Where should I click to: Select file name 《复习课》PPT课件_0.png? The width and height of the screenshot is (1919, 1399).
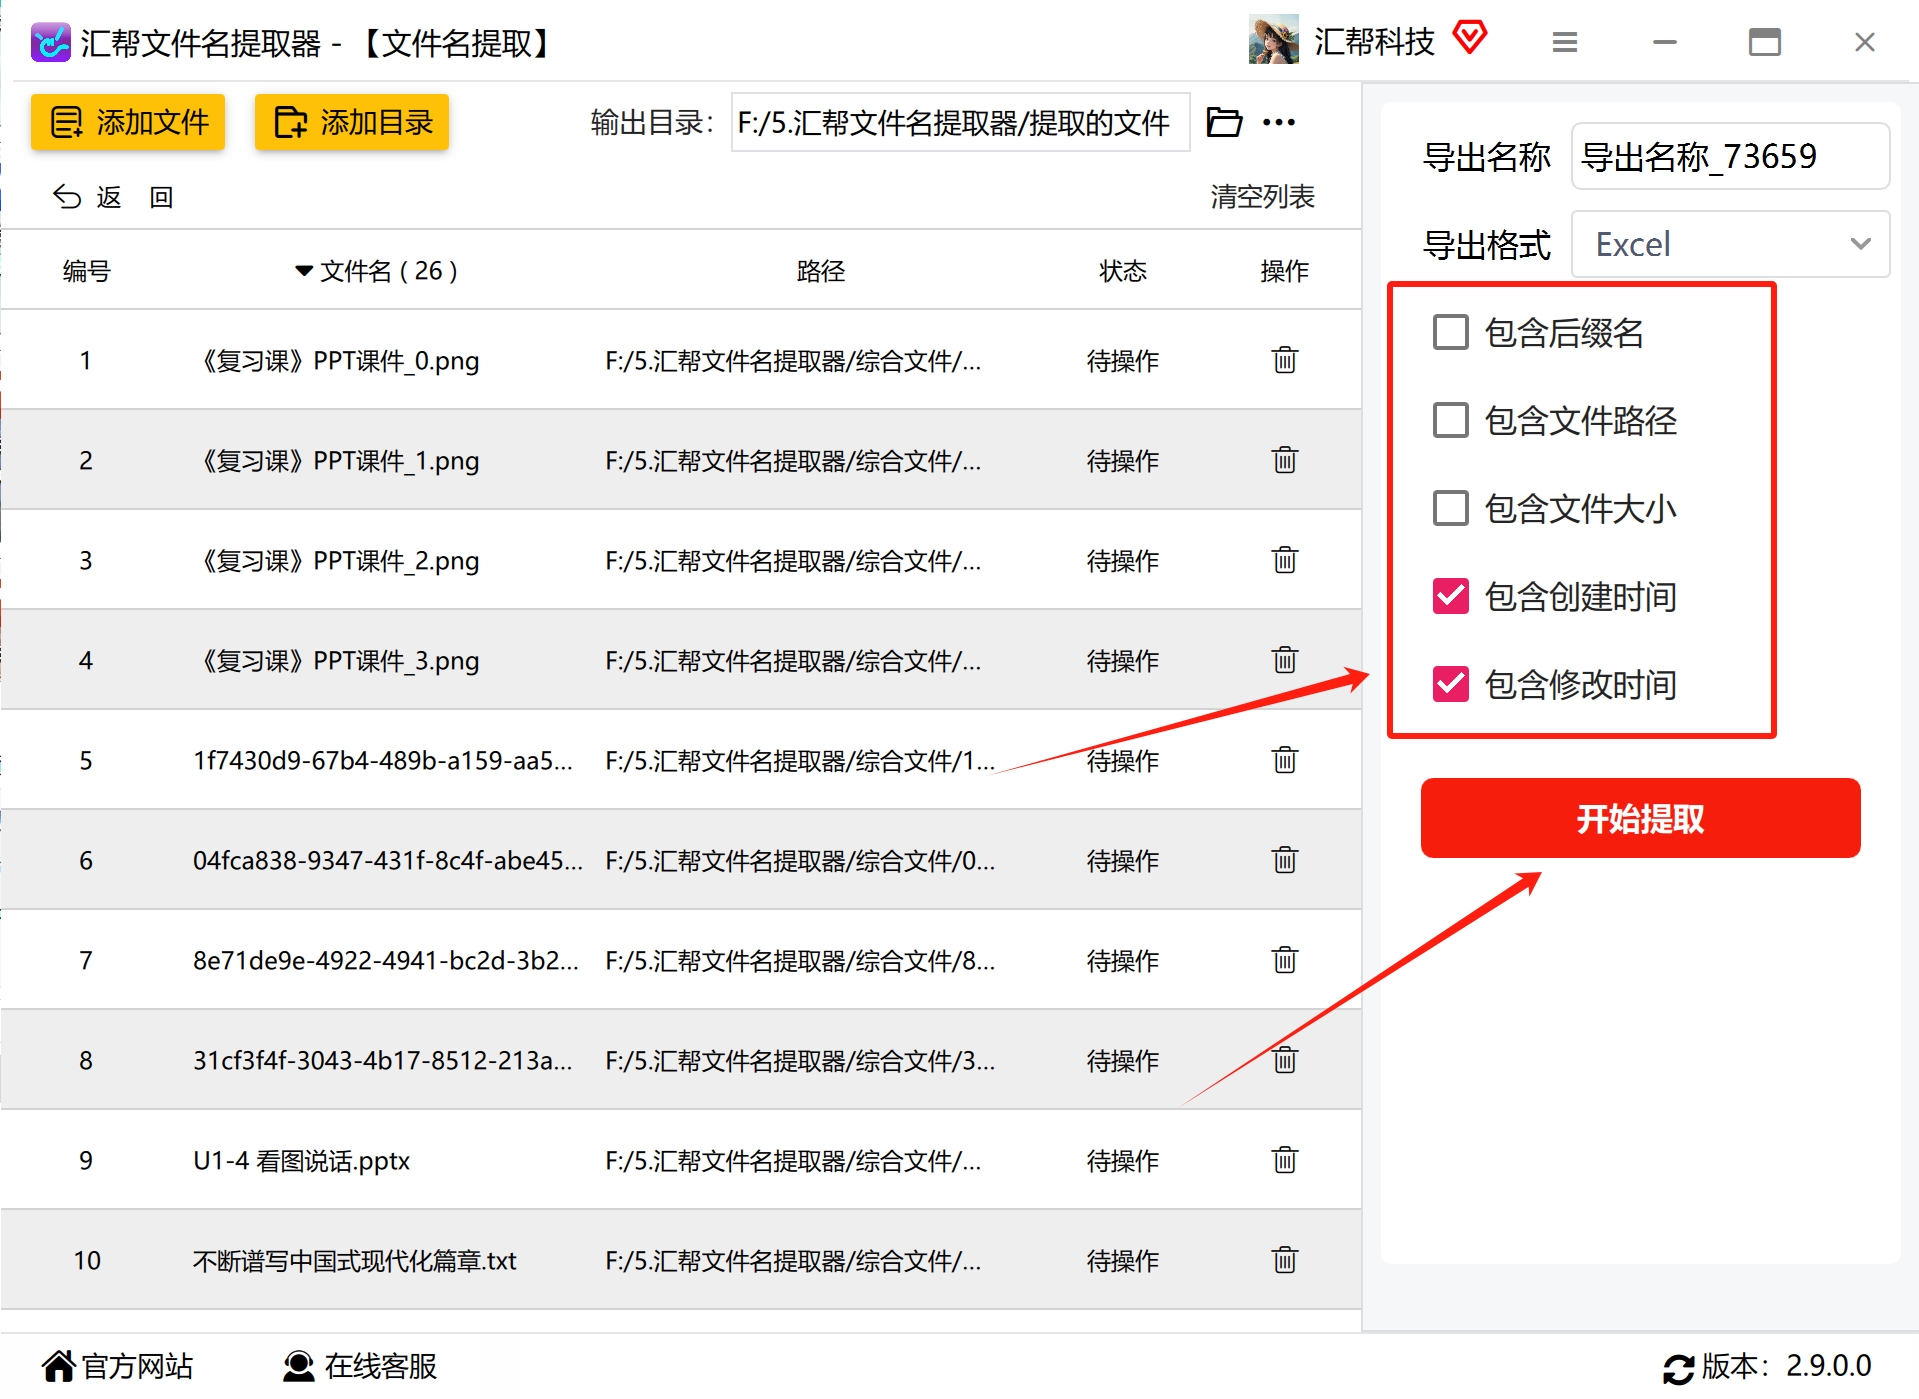pos(337,360)
